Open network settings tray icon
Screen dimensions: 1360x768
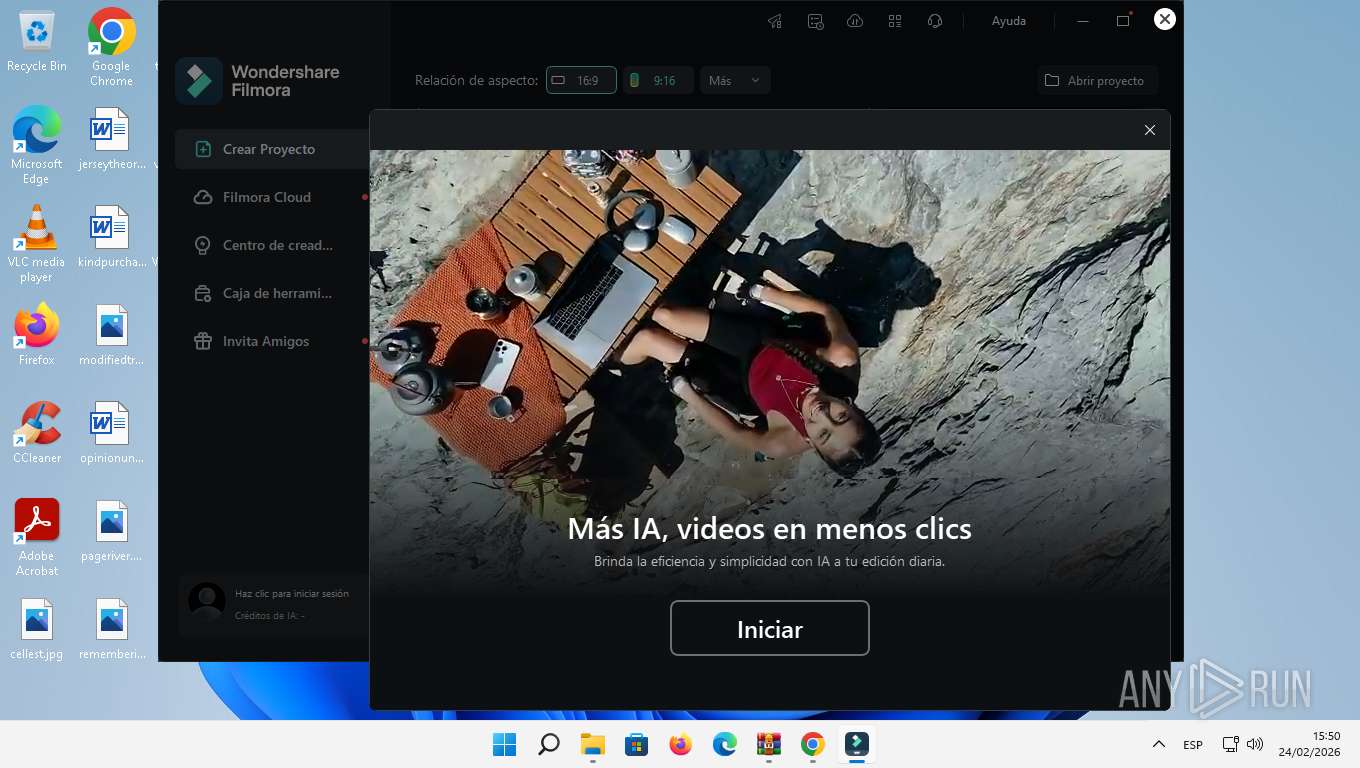pos(1231,744)
